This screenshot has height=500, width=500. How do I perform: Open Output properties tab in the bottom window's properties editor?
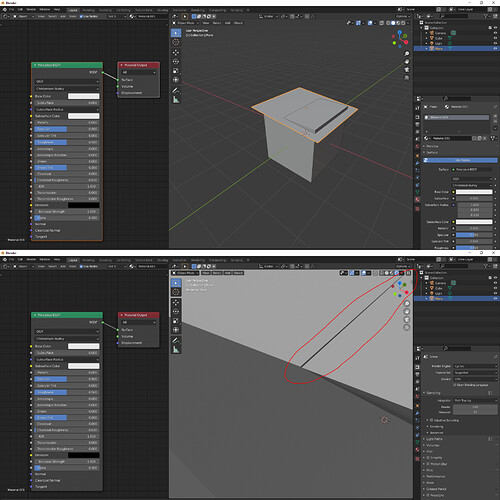[417, 375]
